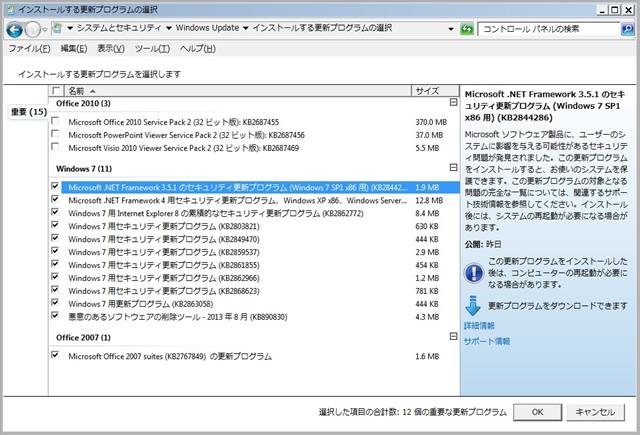This screenshot has width=640, height=435.
Task: Toggle the select-all checkbox in header
Action: 56,91
